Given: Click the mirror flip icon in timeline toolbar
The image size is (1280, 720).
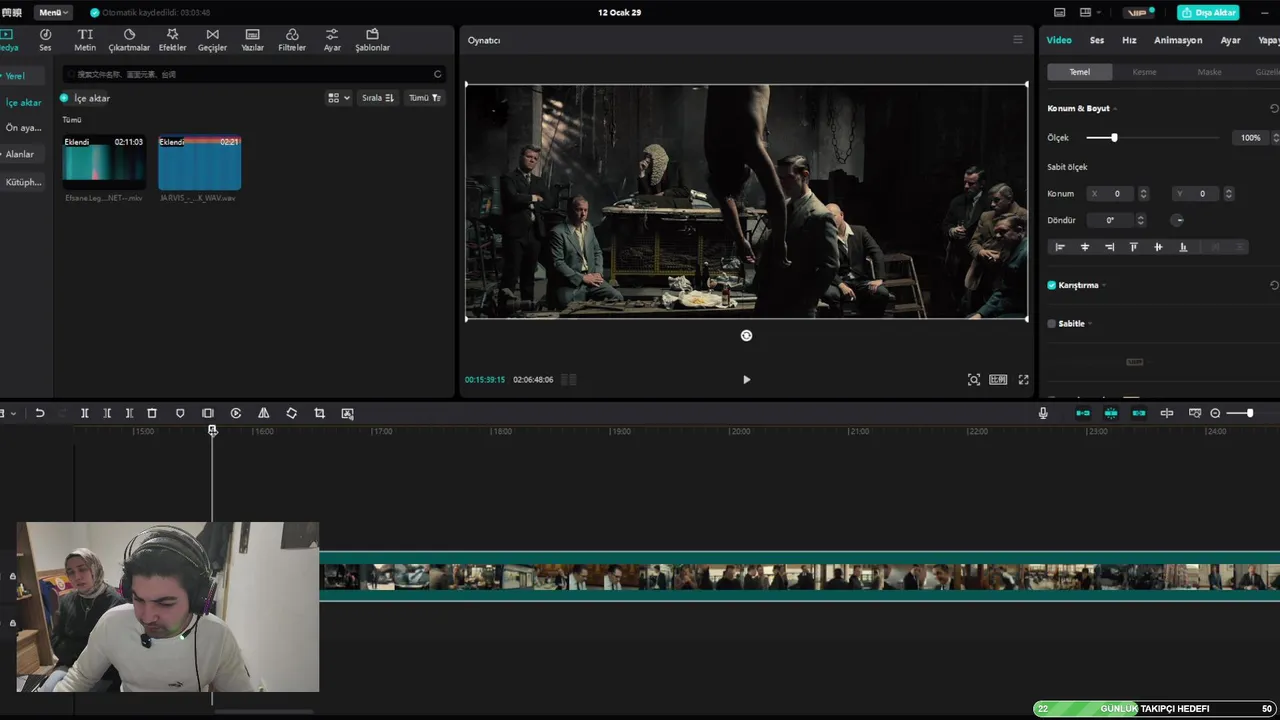Looking at the screenshot, I should [264, 413].
